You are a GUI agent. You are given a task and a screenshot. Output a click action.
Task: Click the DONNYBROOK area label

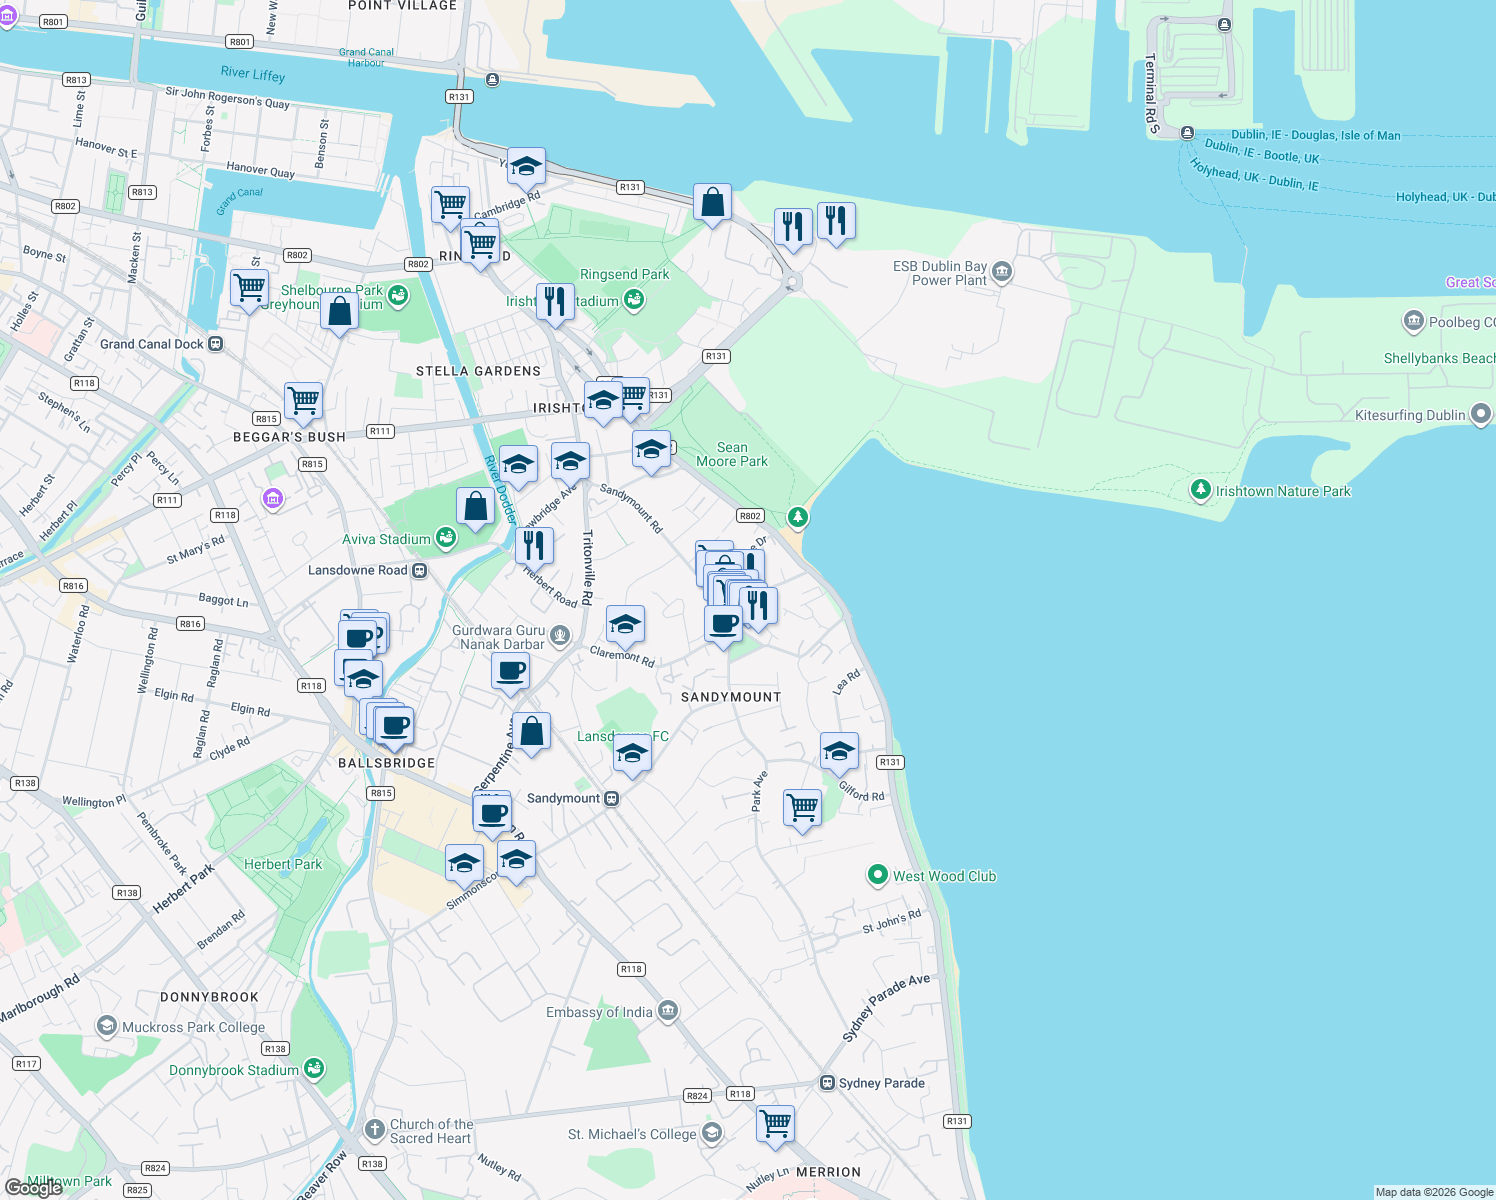(x=210, y=997)
